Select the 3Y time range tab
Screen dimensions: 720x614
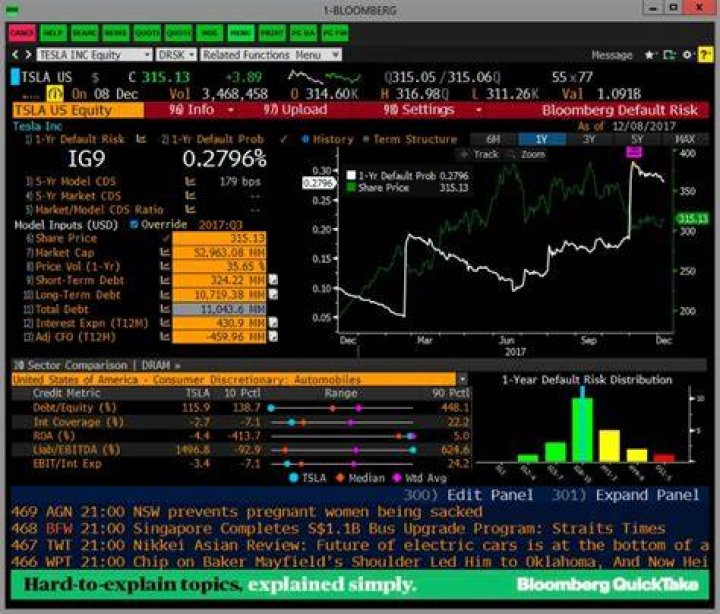pyautogui.click(x=589, y=139)
